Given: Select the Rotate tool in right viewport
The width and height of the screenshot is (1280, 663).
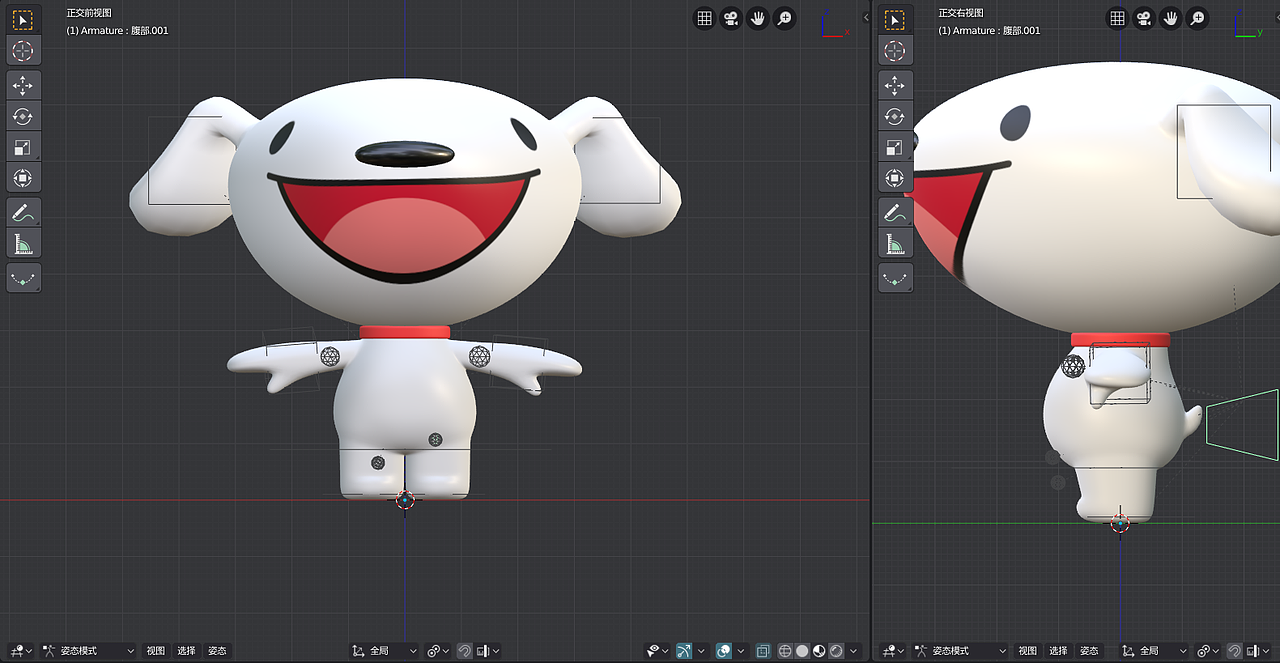Looking at the screenshot, I should coord(895,116).
